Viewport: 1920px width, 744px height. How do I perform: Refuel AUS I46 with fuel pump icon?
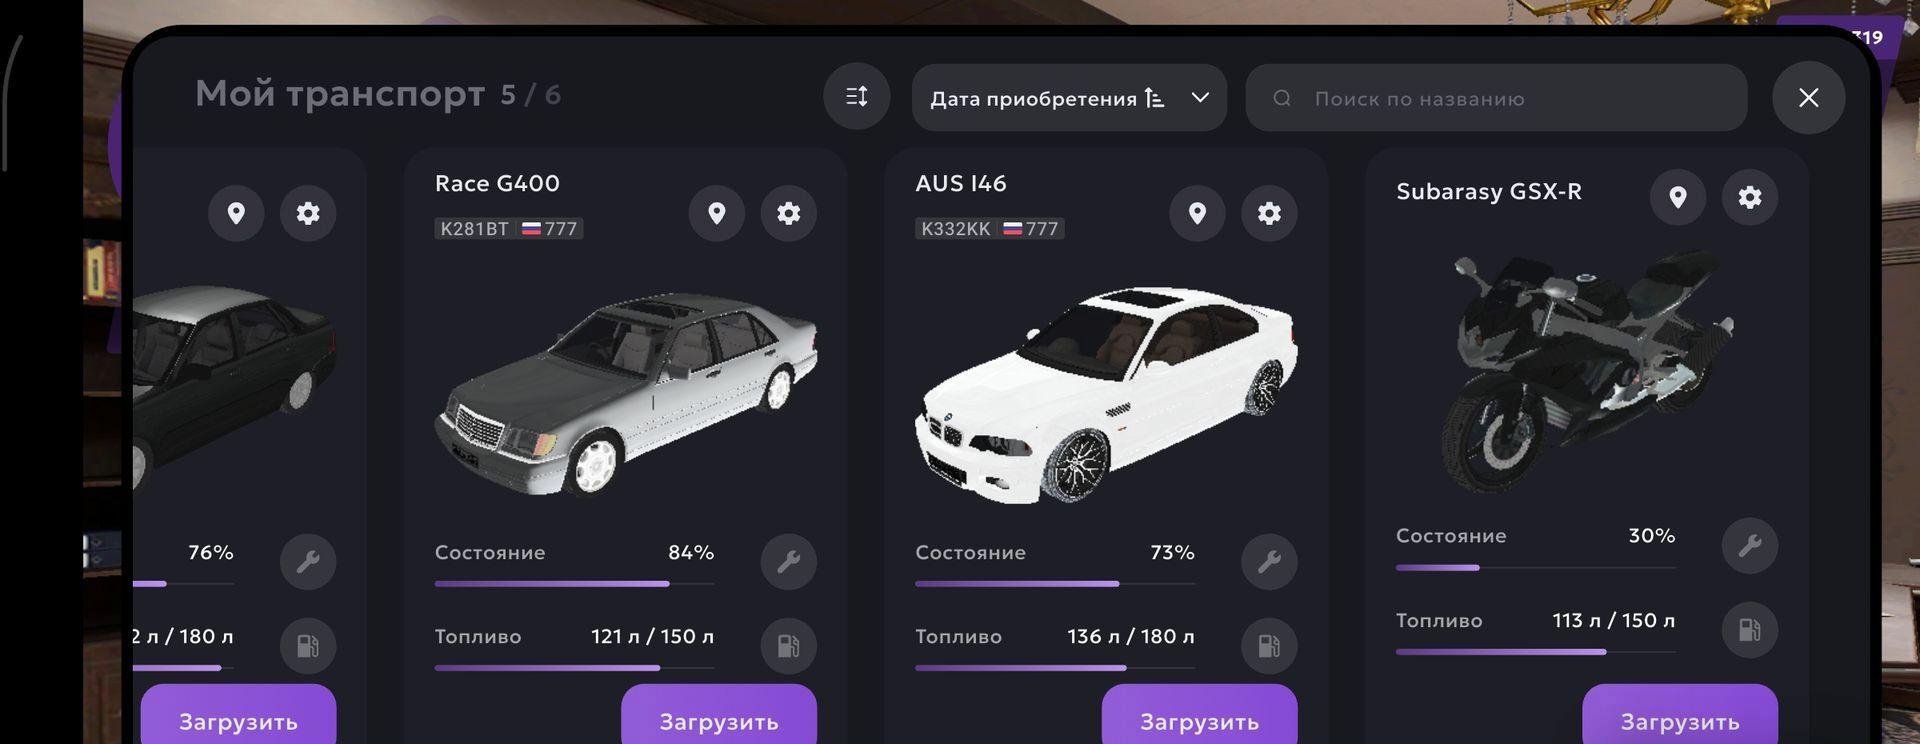(x=1269, y=646)
